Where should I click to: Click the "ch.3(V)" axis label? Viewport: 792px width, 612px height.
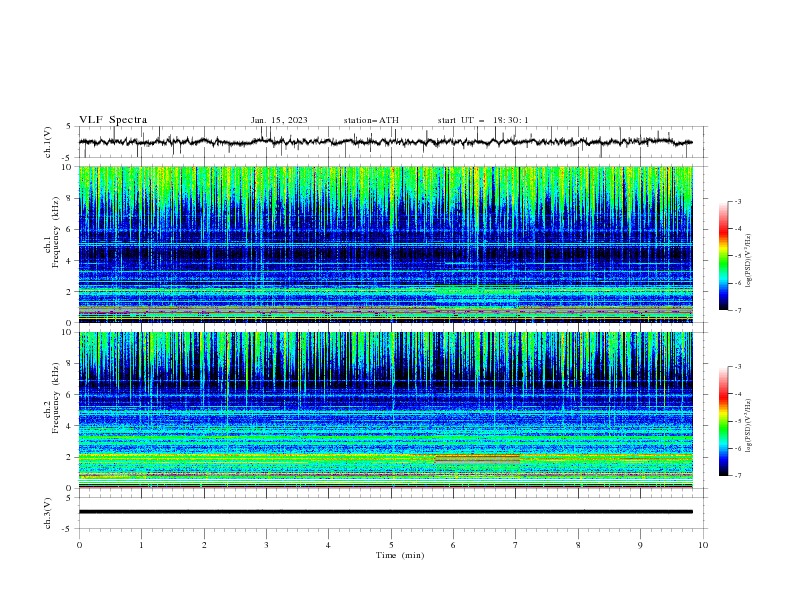tap(48, 513)
